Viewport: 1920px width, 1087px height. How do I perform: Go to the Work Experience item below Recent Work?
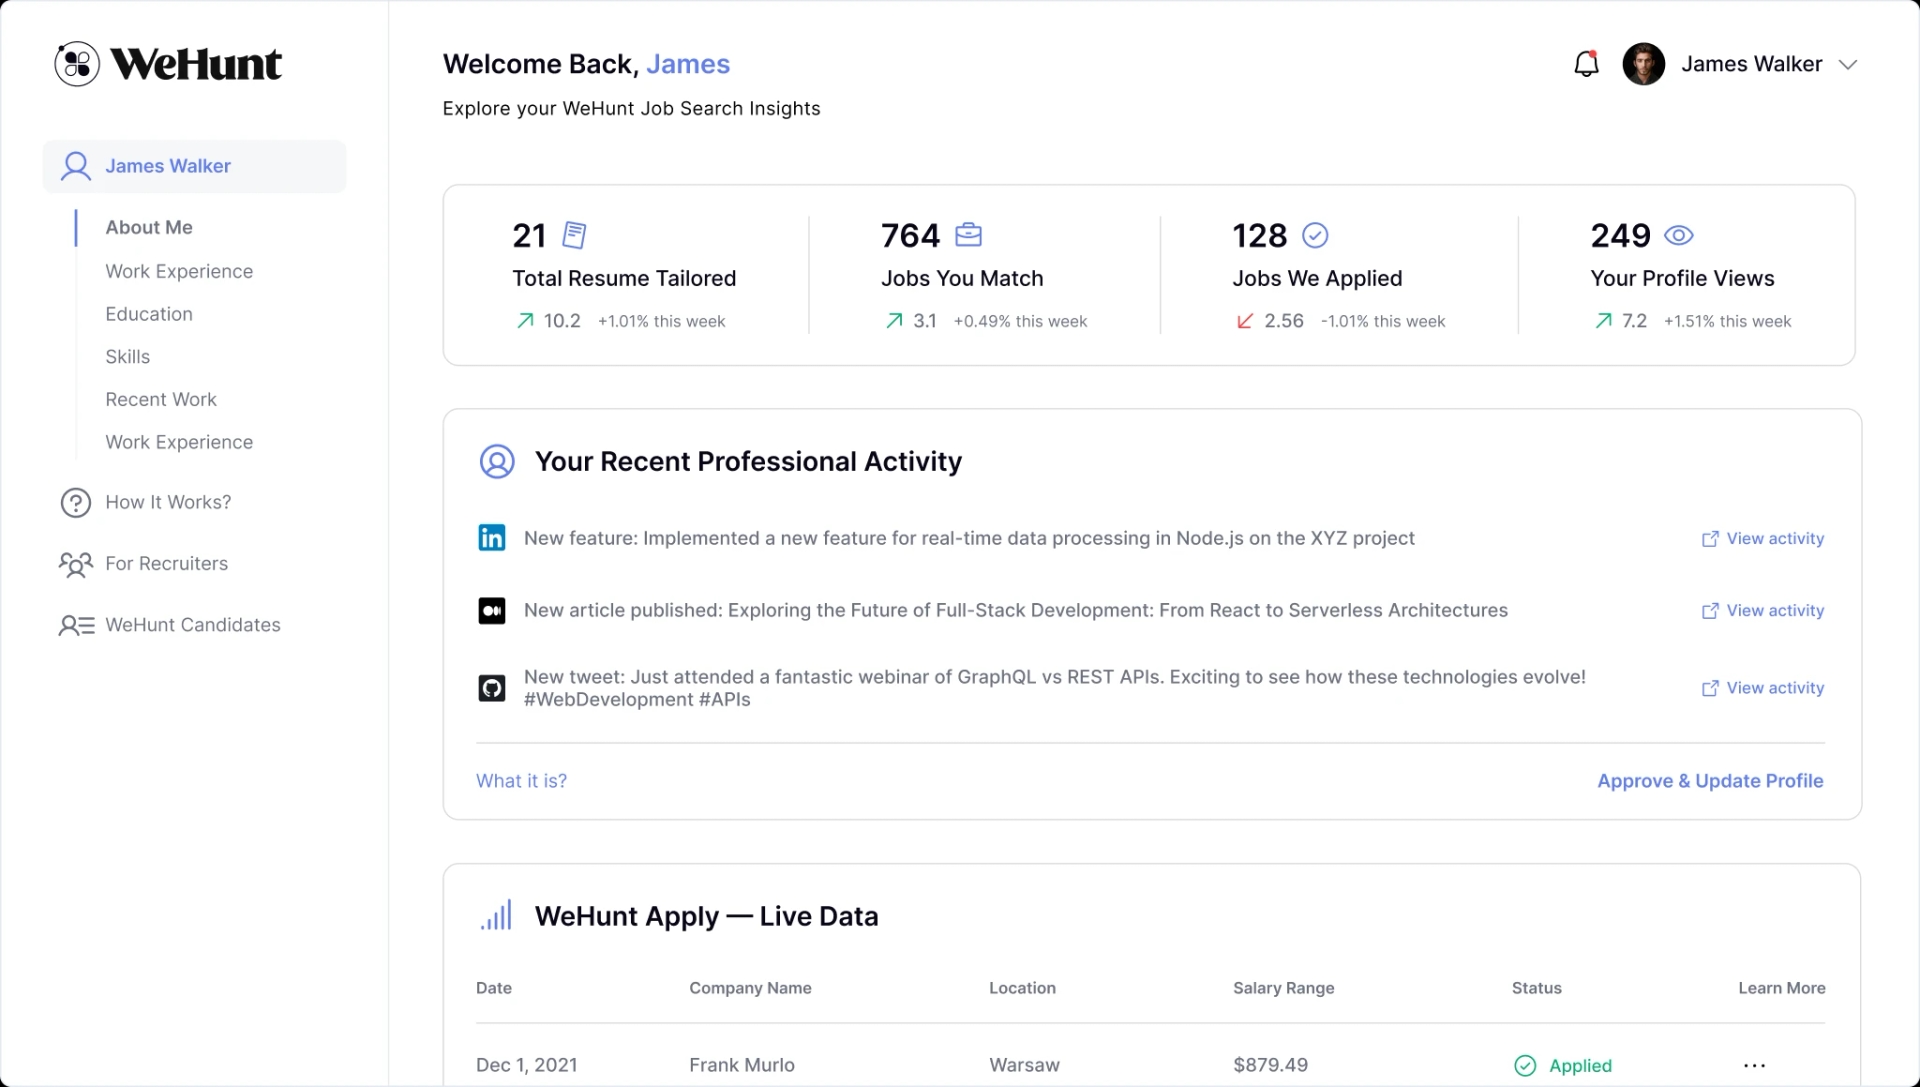coord(179,442)
